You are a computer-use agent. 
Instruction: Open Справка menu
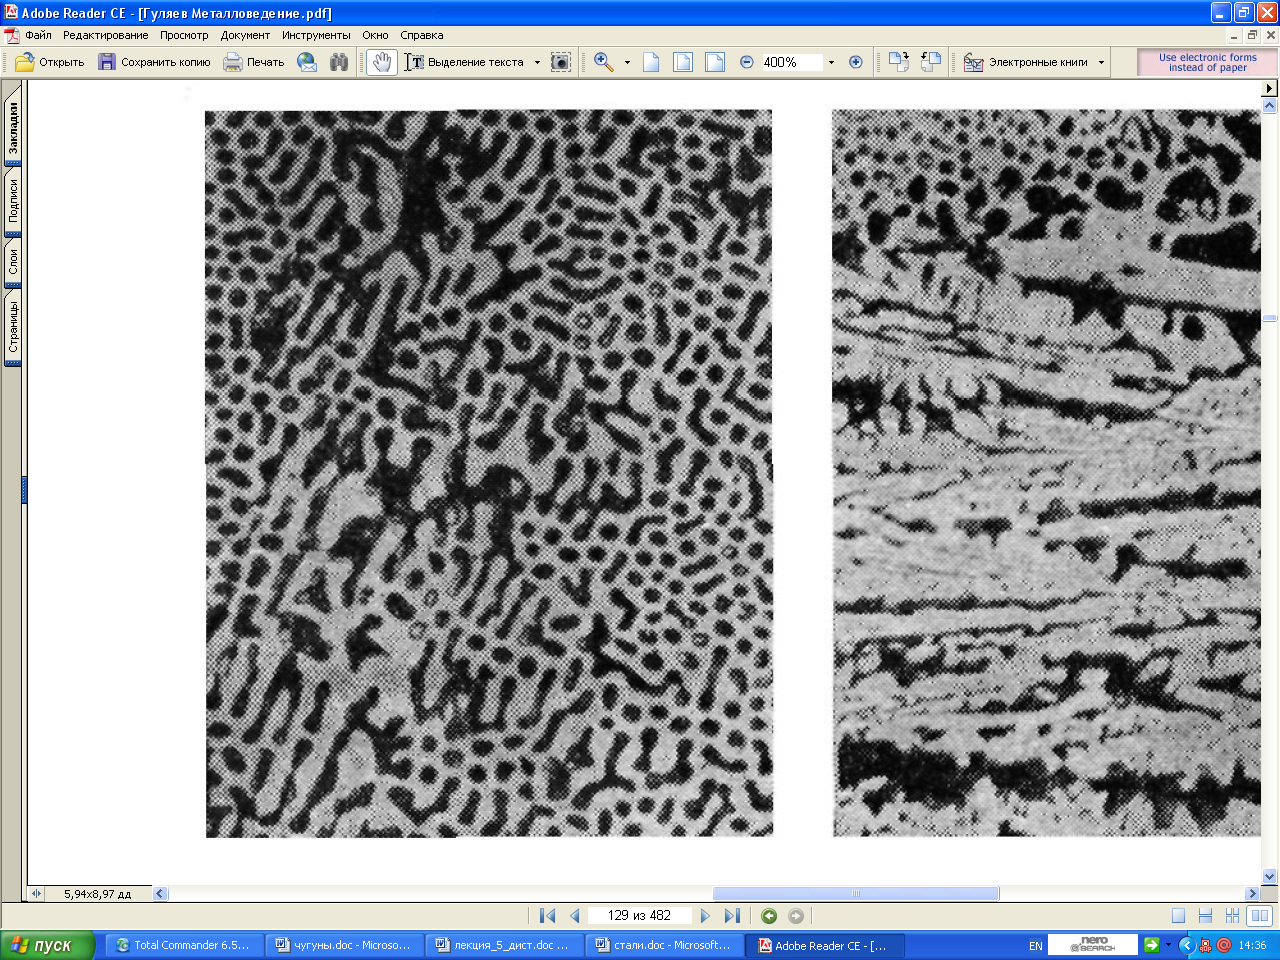point(421,35)
